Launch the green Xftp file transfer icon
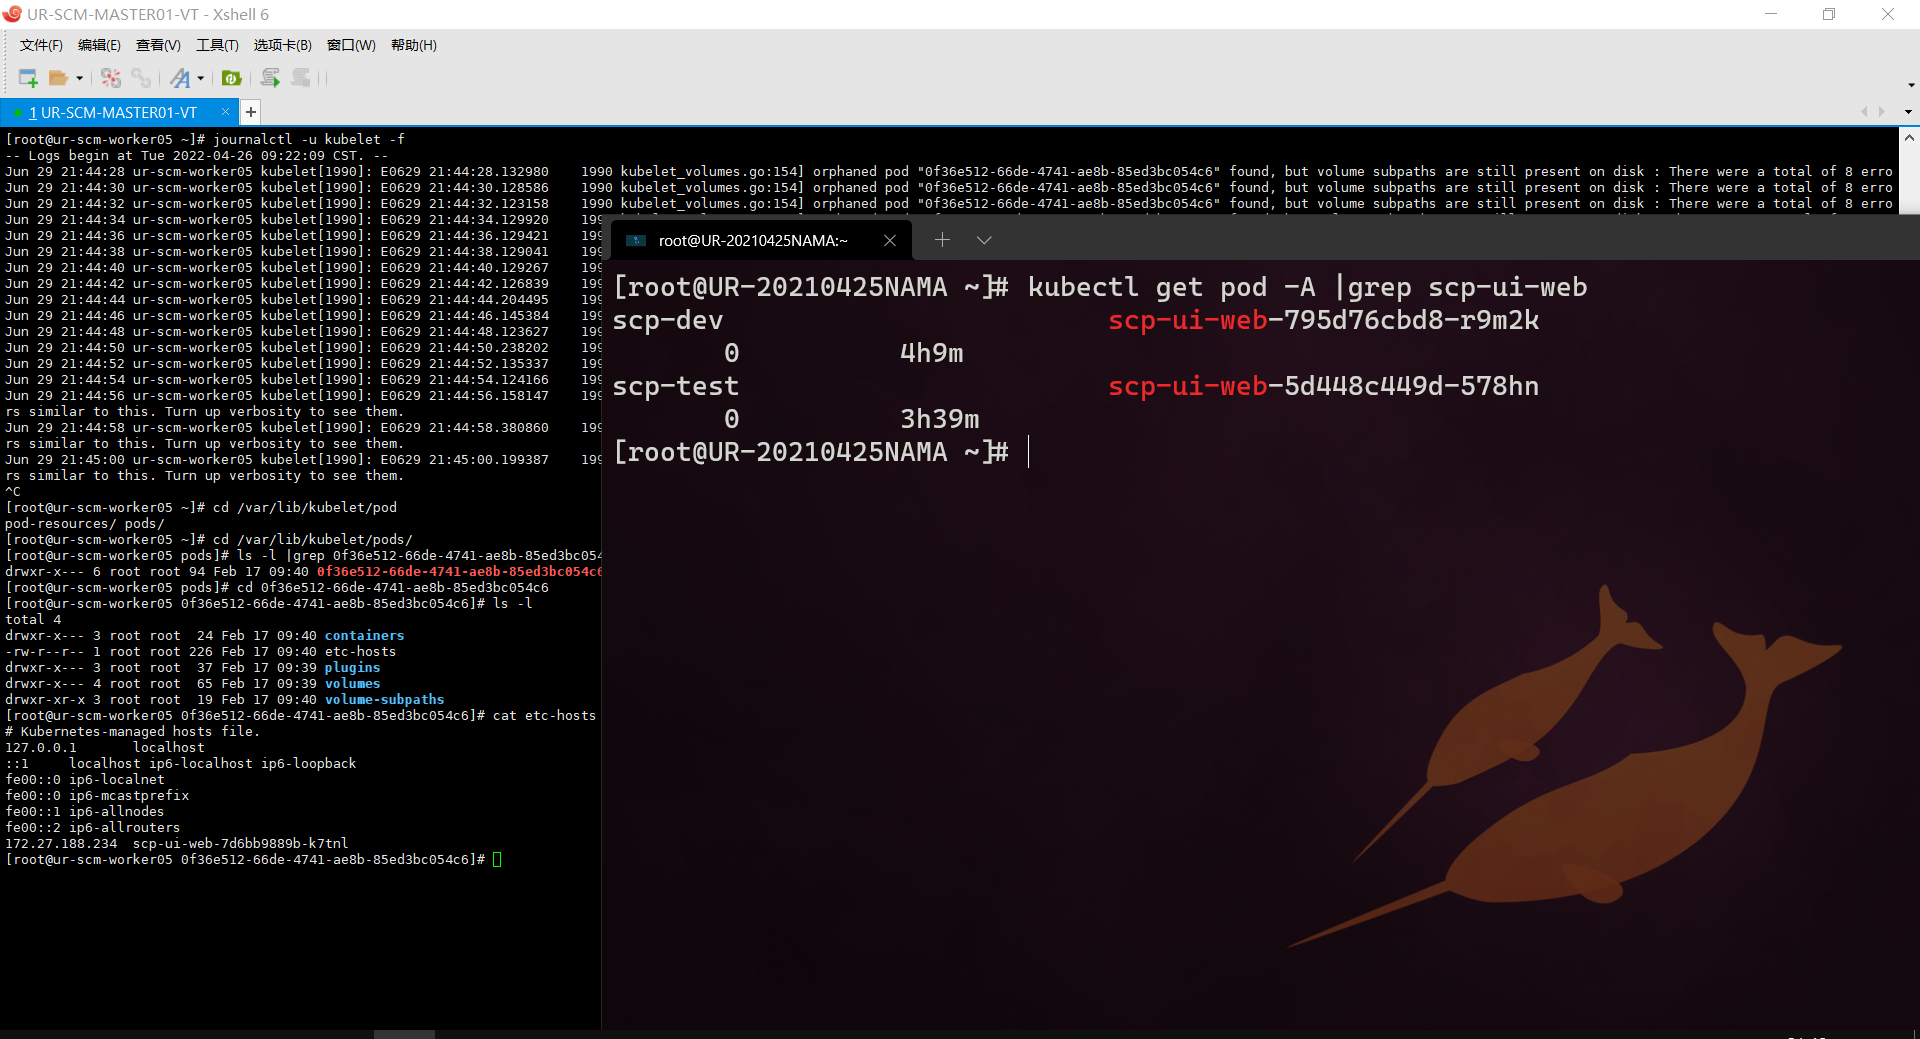Screen dimensions: 1920x1039 coord(232,78)
